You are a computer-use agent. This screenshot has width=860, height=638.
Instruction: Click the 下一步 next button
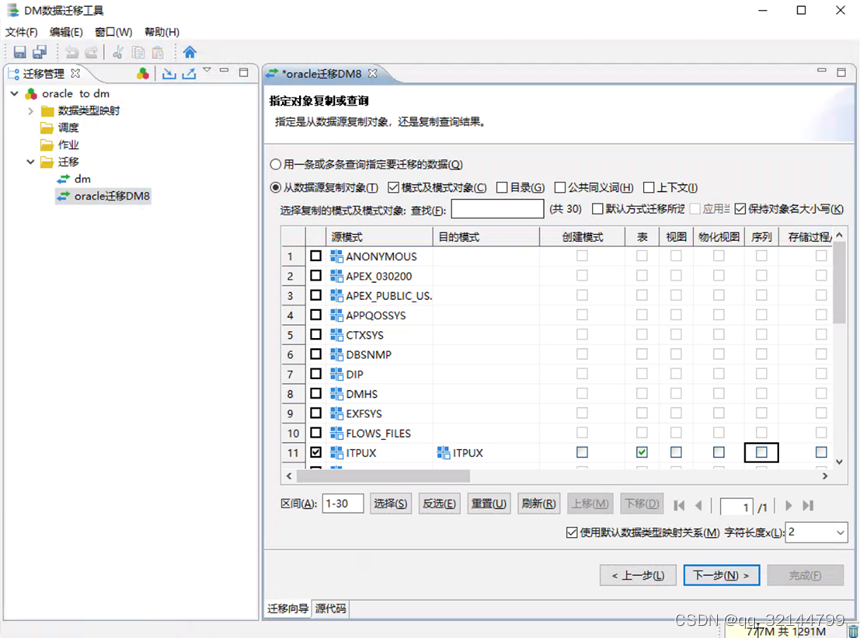coord(721,575)
